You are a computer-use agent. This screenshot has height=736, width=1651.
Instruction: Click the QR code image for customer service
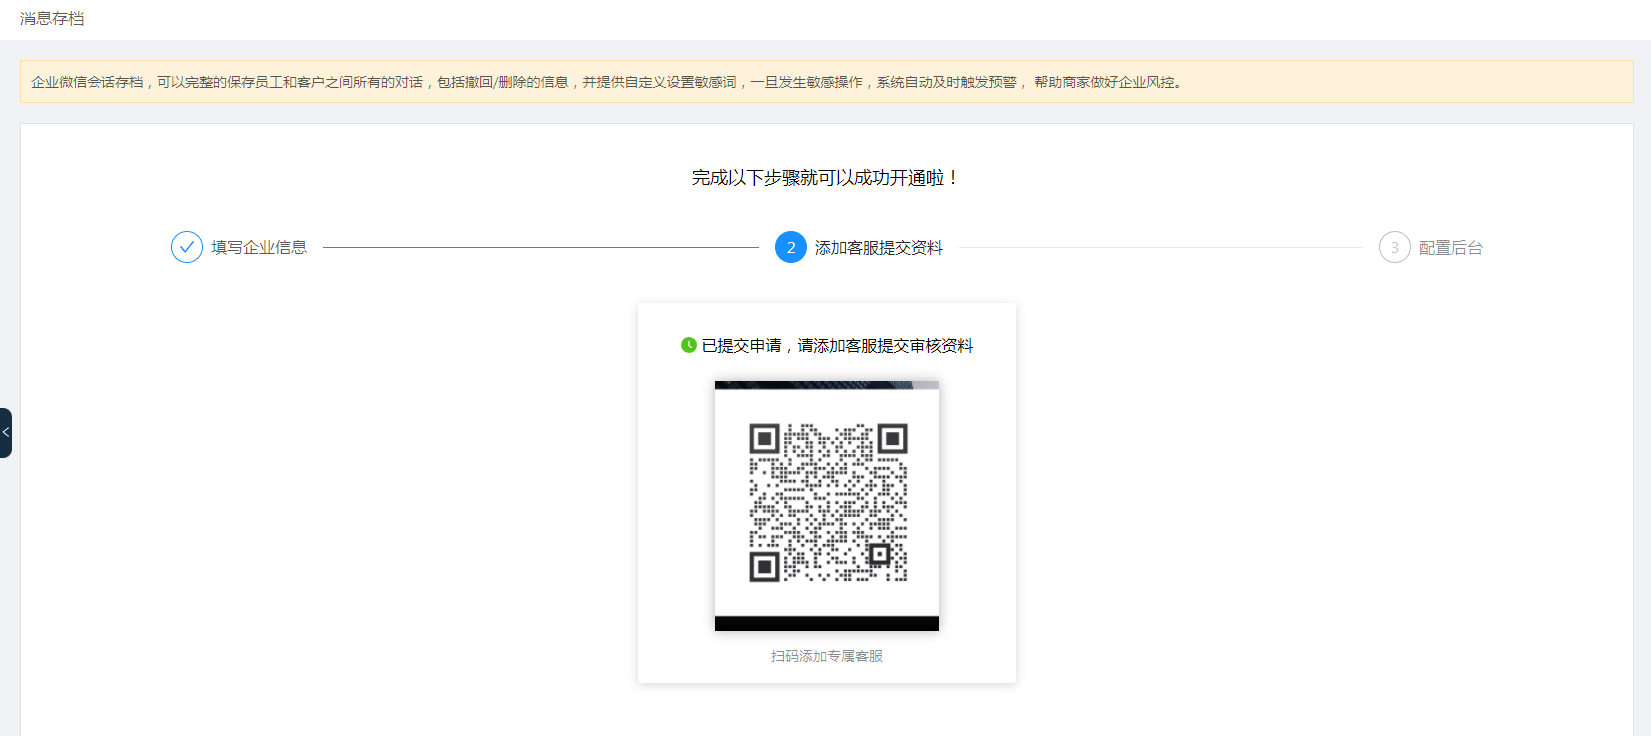(827, 506)
